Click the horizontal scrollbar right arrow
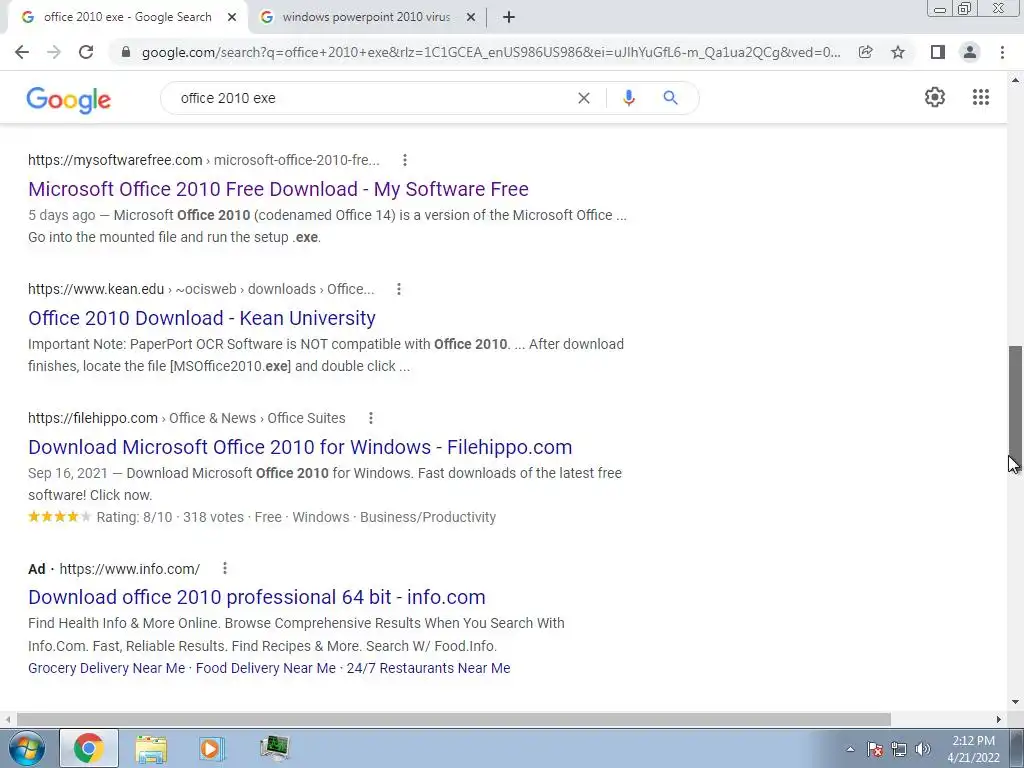 (x=999, y=719)
